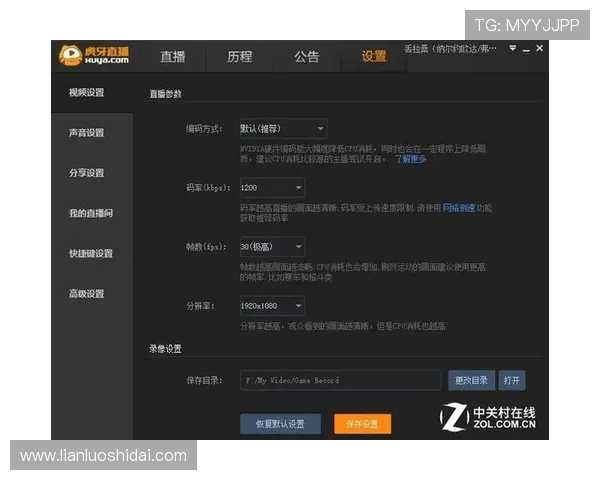Switch to the 直播 tab
The image size is (600, 480).
click(173, 57)
